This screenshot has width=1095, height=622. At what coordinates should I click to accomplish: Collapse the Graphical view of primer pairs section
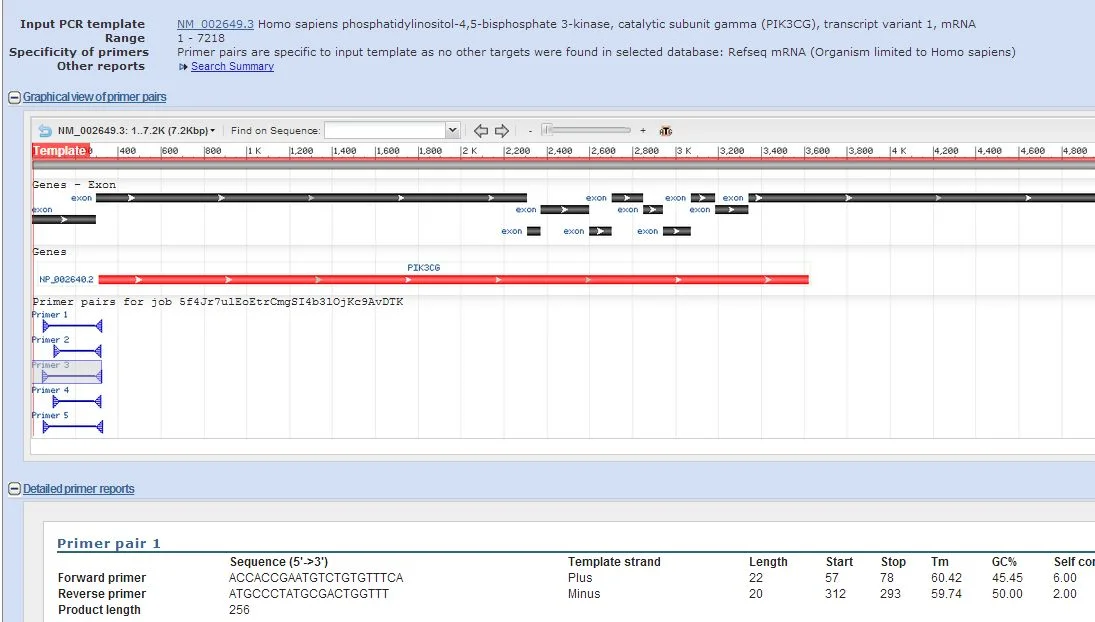point(14,98)
